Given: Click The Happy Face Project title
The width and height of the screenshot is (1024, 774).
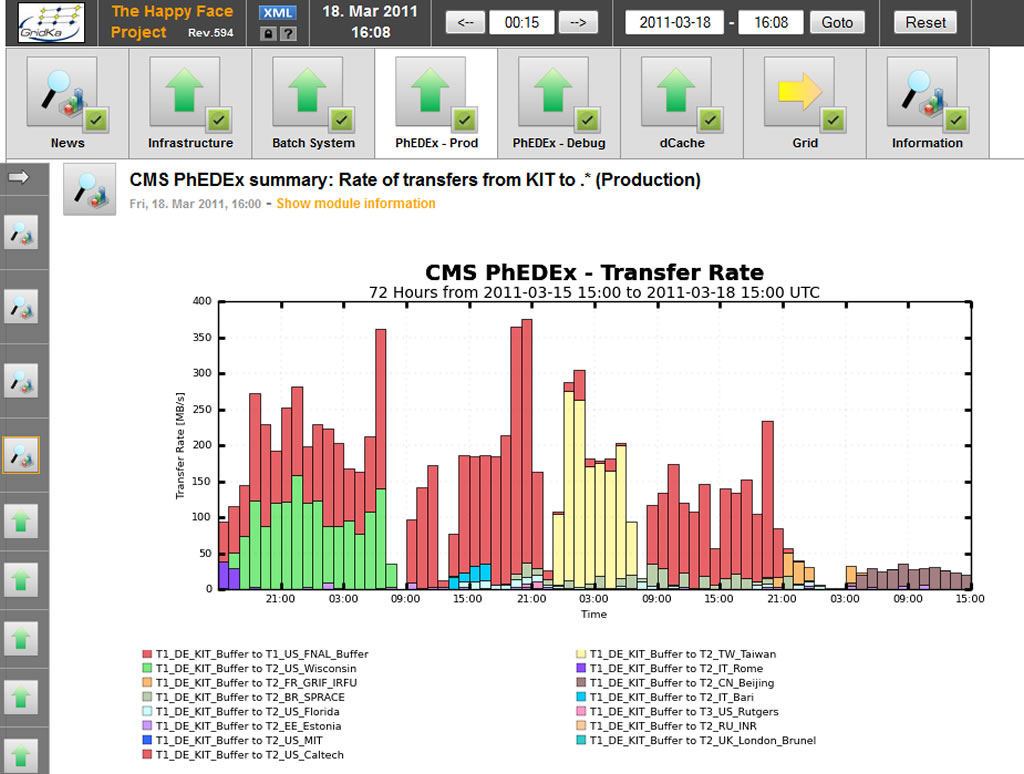Looking at the screenshot, I should (x=172, y=22).
